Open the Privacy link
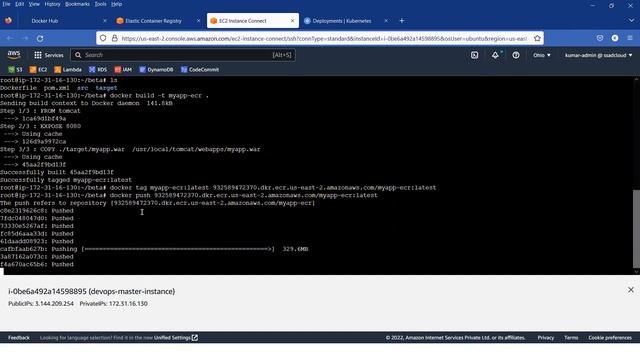Image resolution: width=640 pixels, height=360 pixels. click(546, 338)
